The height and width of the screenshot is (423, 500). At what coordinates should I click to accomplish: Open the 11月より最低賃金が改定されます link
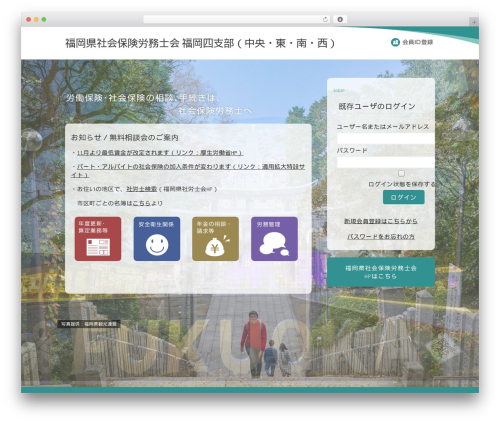(160, 153)
